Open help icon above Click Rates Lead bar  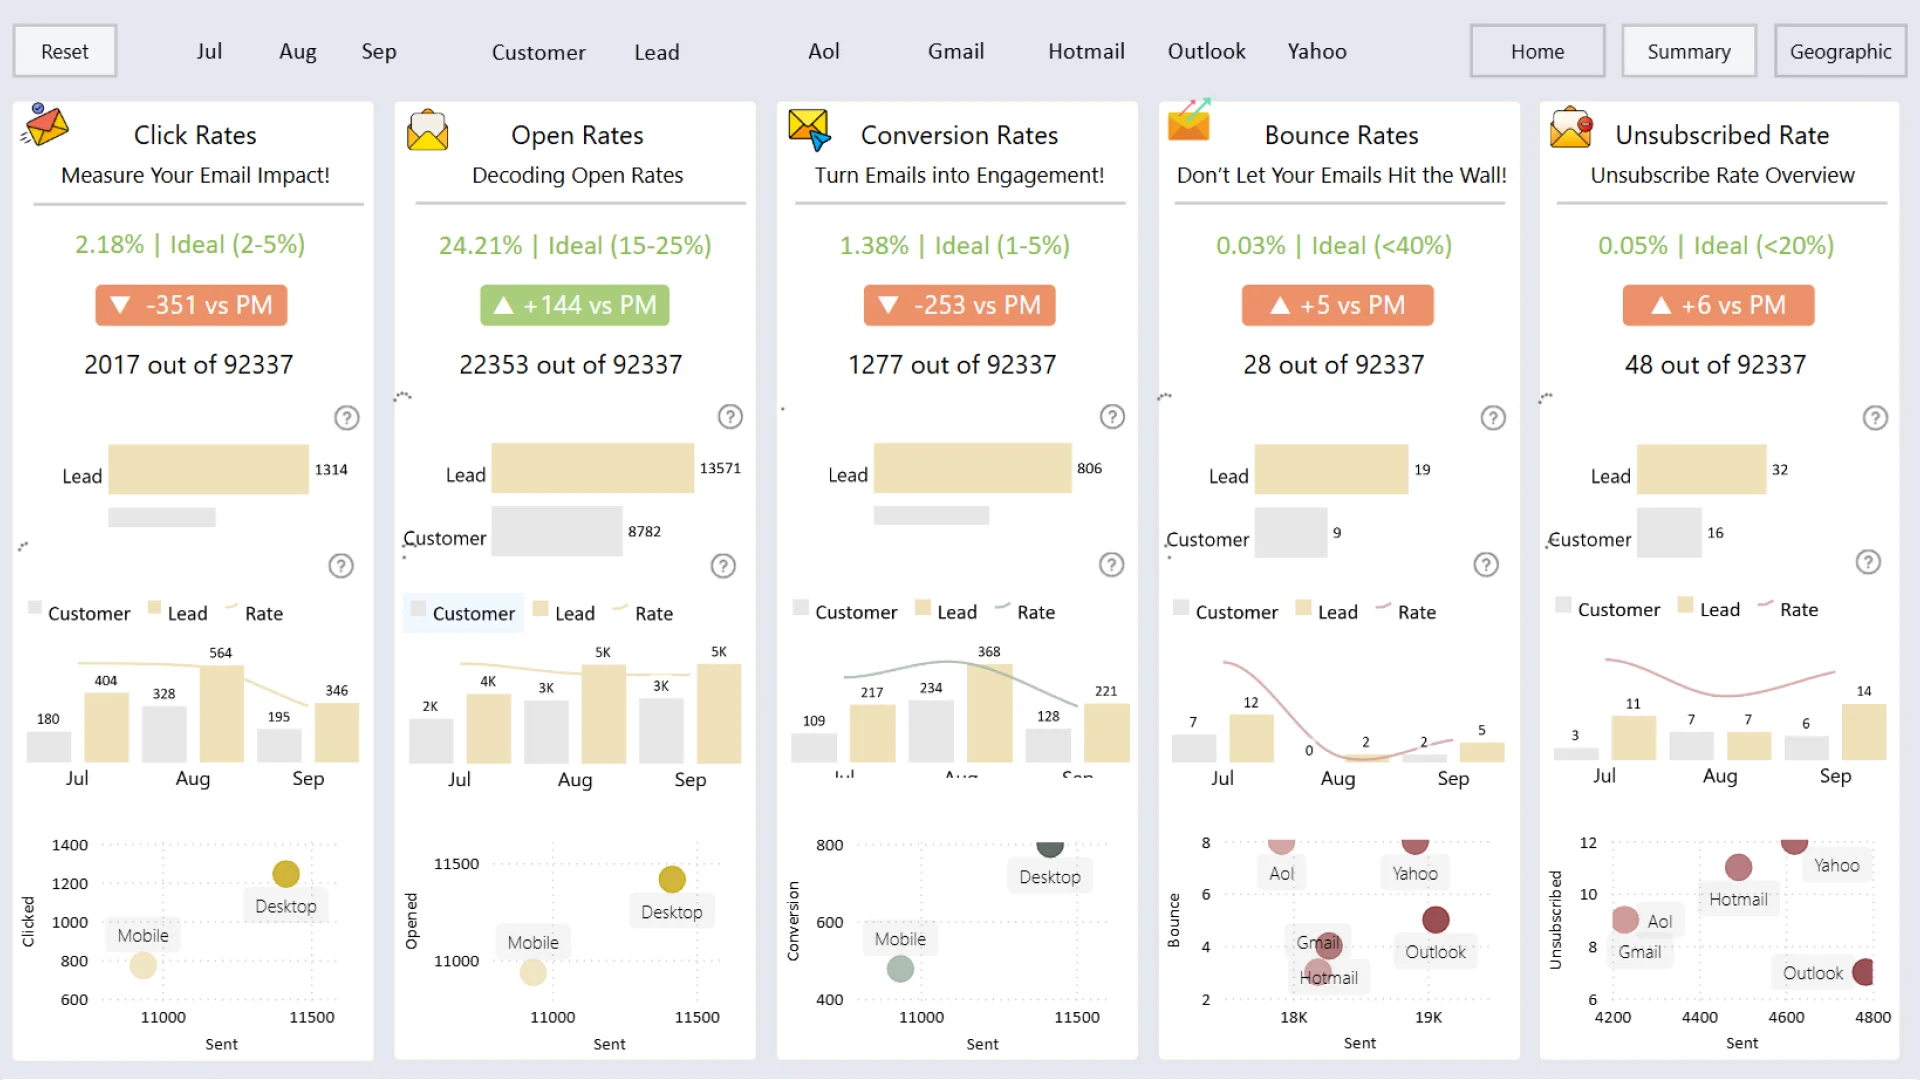[347, 418]
